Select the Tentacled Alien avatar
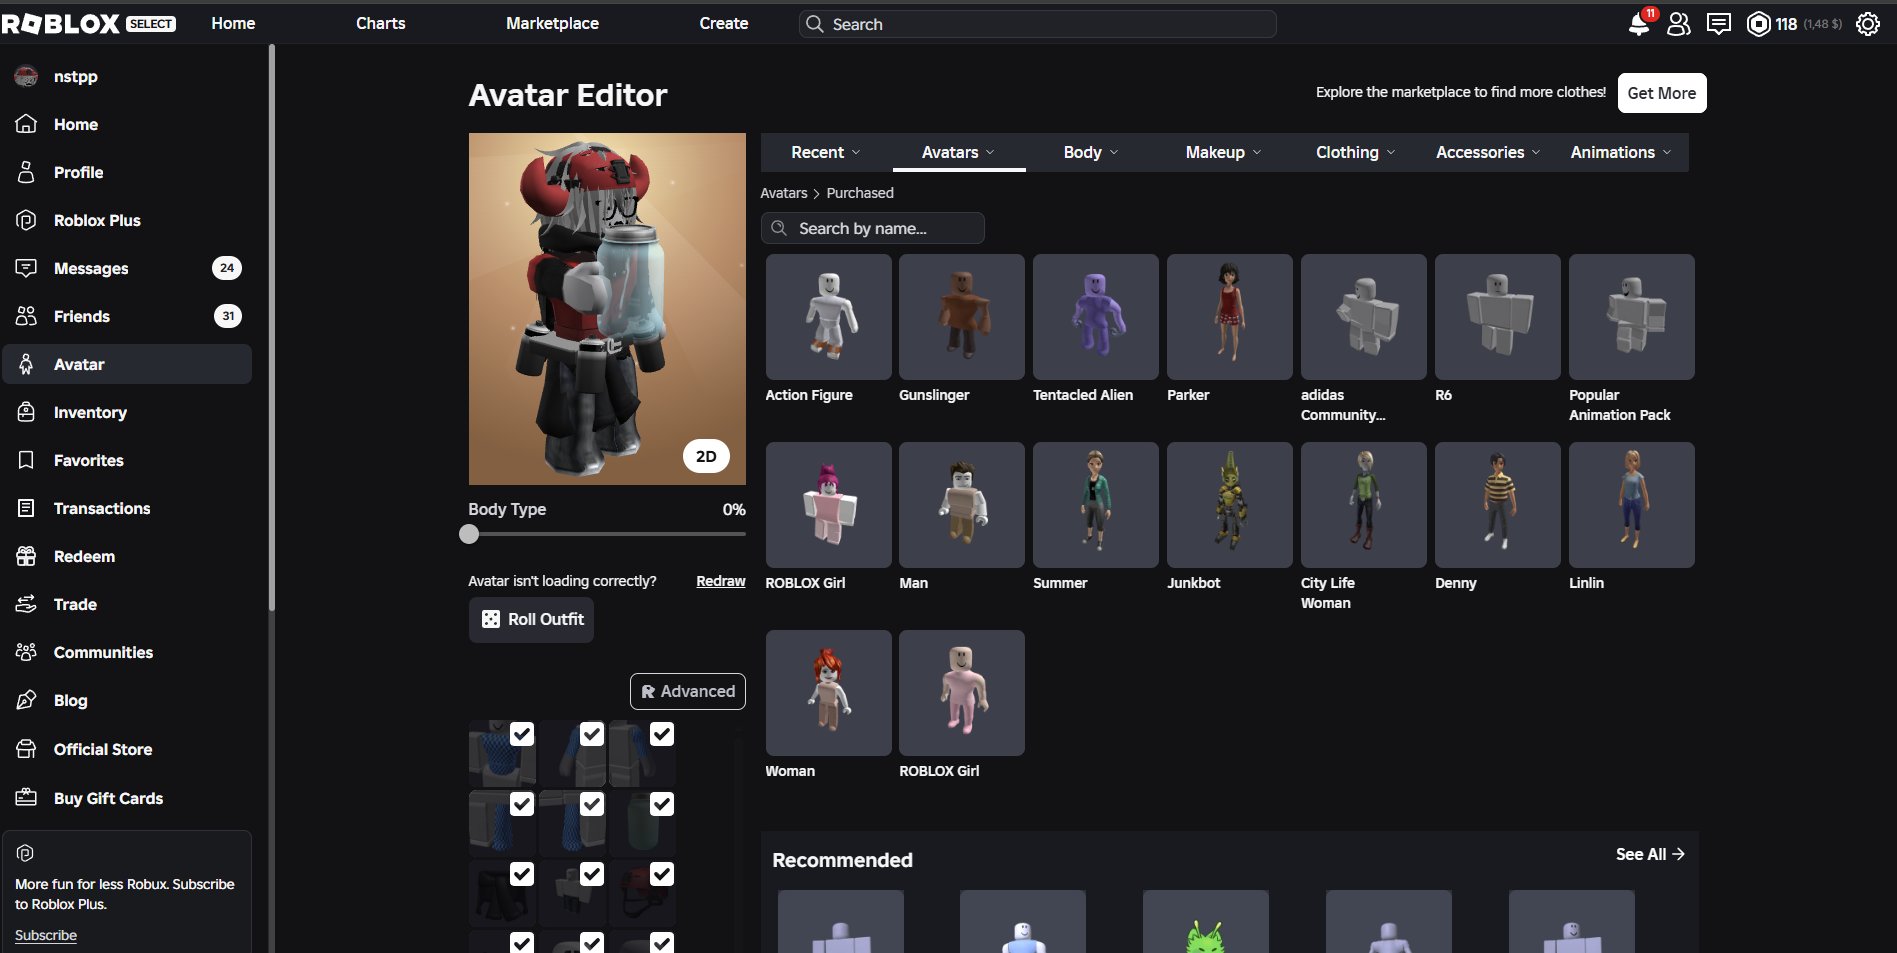Screen dimensions: 1897x953 [1096, 317]
